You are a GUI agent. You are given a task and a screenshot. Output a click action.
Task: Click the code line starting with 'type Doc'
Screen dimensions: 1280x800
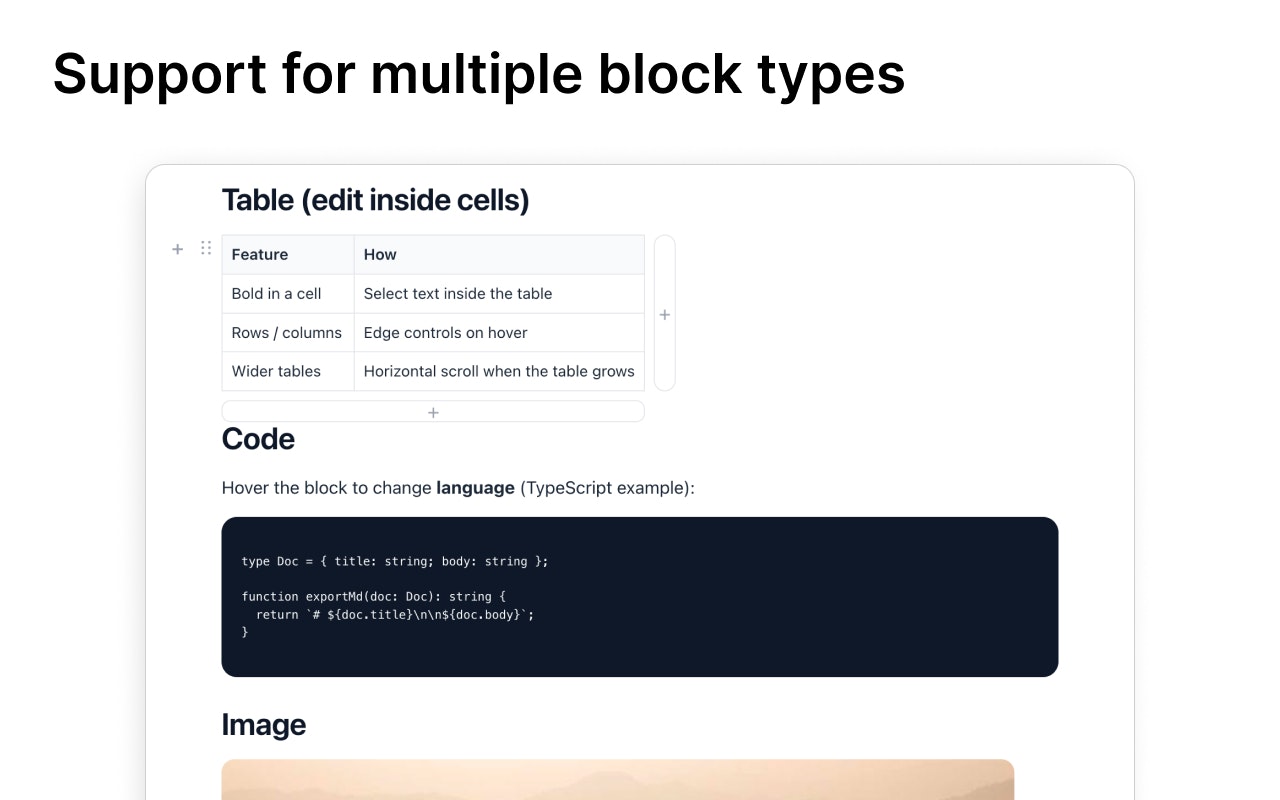click(x=394, y=561)
